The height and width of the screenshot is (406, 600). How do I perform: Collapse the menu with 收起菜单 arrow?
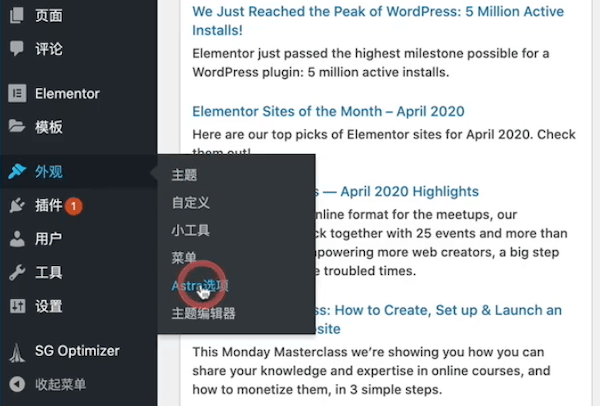click(17, 384)
